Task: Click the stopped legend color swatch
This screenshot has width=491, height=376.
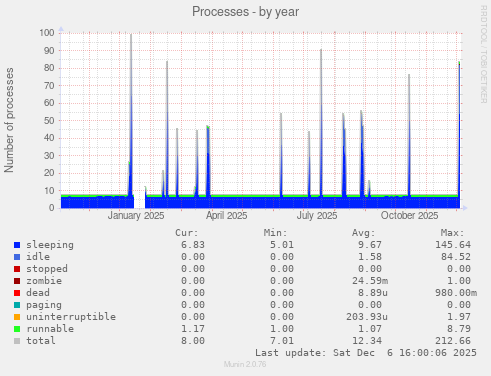Action: 17,269
